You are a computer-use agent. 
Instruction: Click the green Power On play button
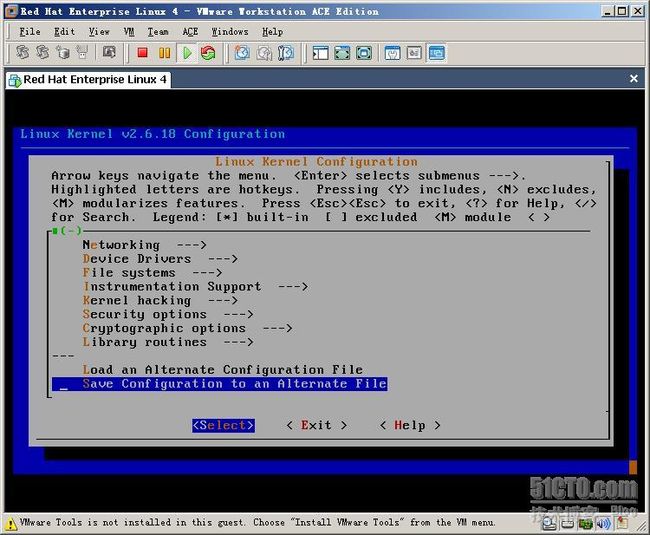(187, 53)
